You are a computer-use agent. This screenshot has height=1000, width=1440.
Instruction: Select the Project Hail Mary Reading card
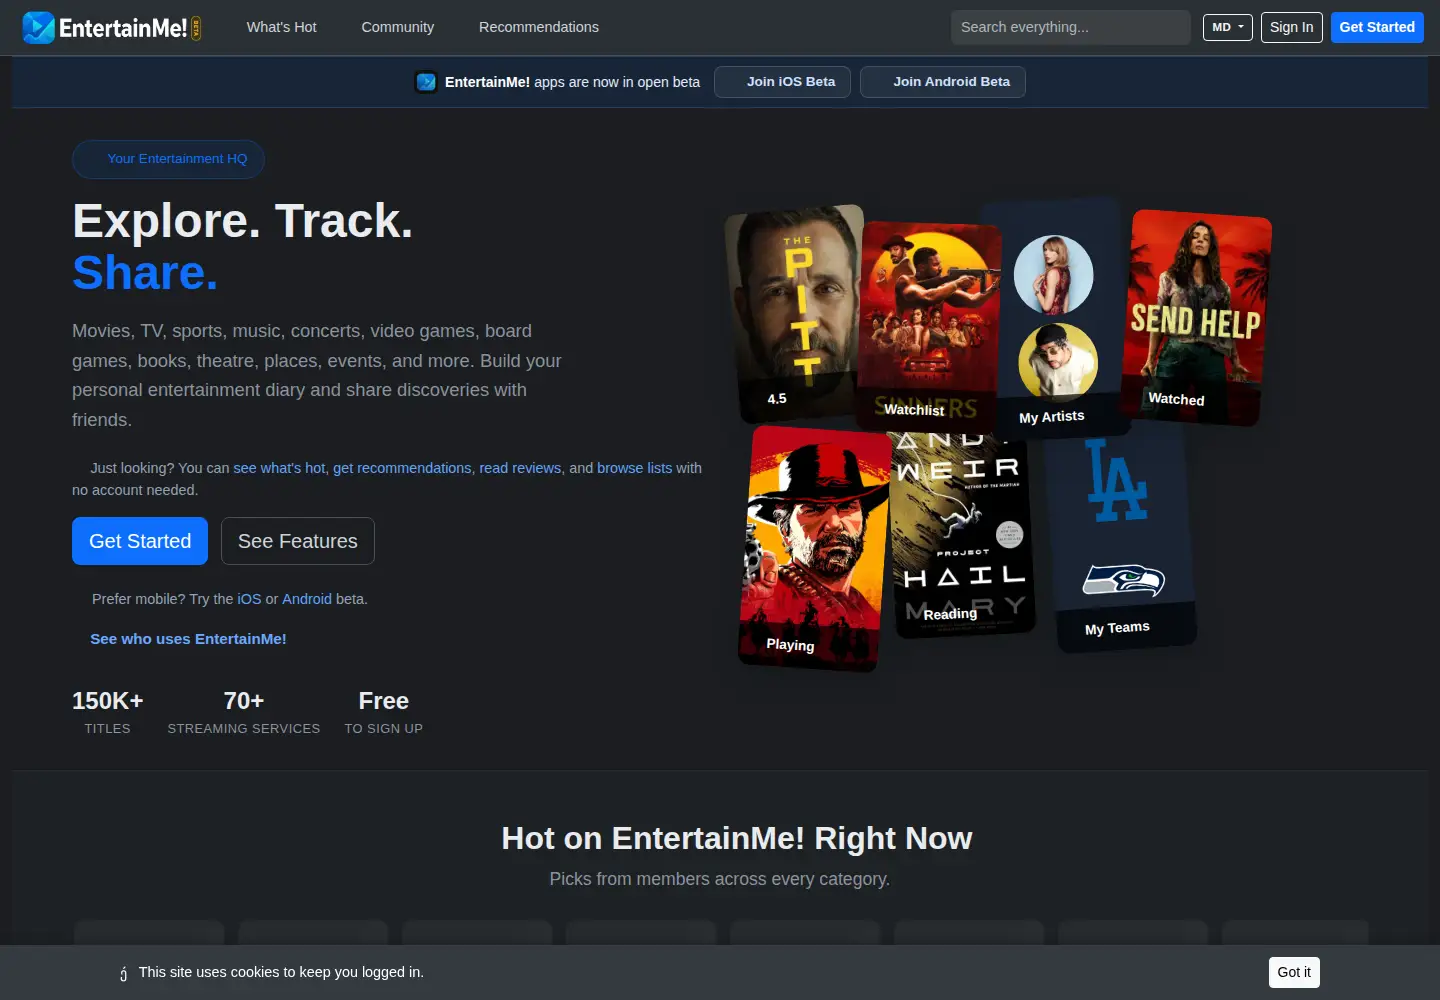click(962, 535)
